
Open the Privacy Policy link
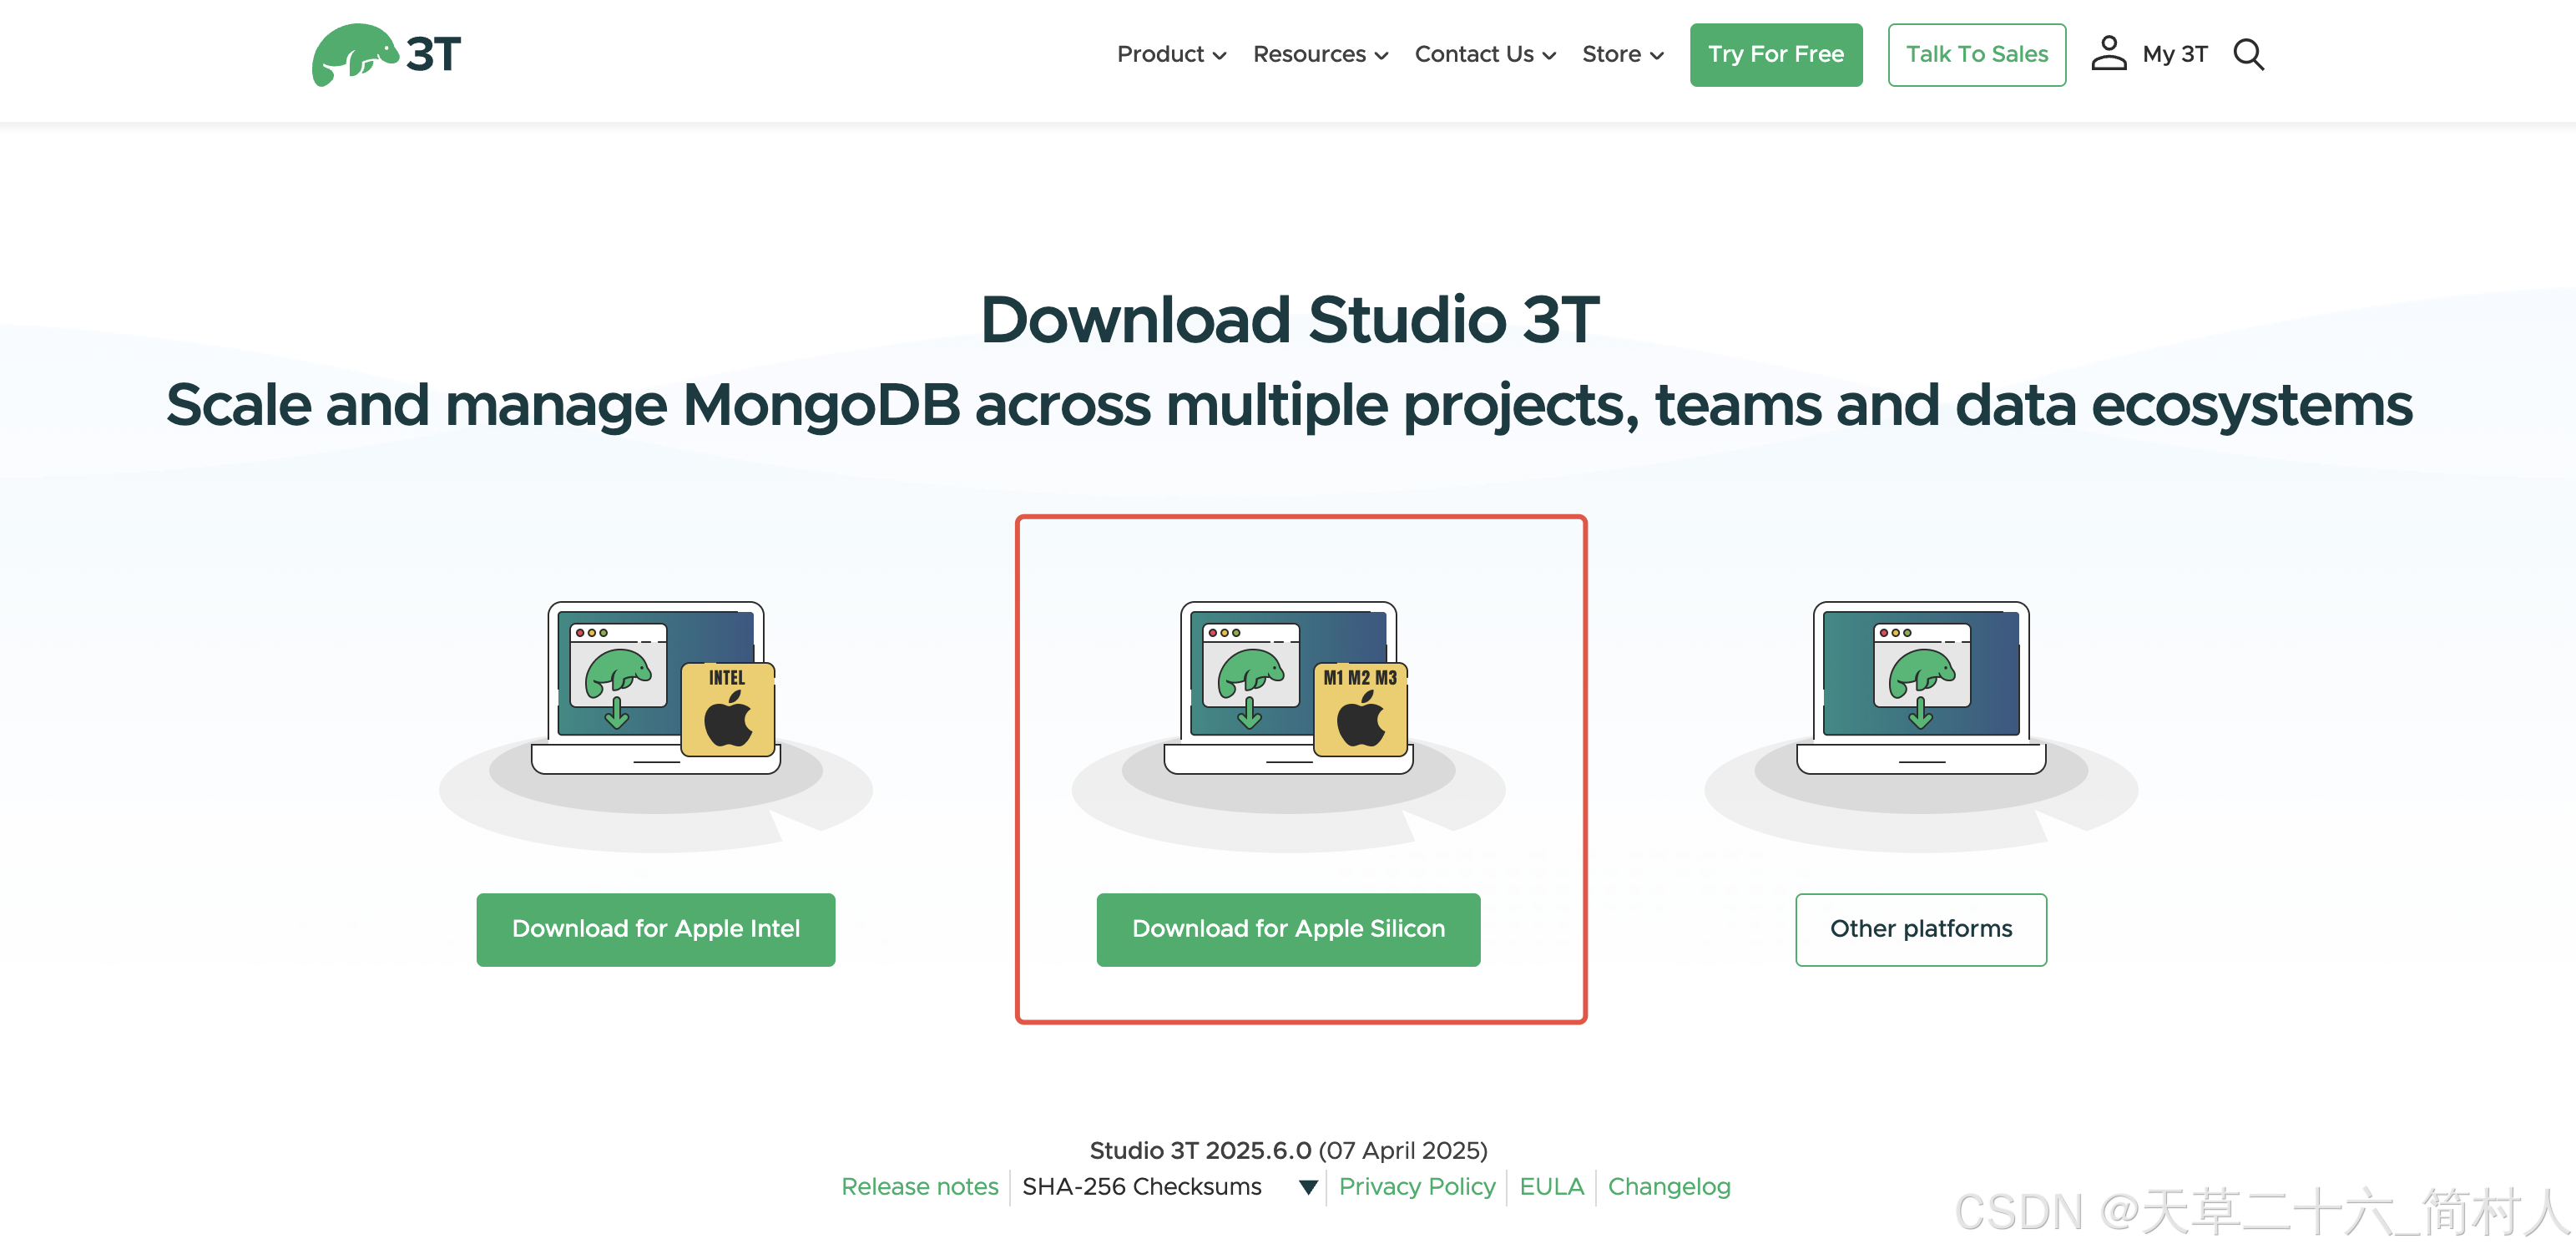1417,1186
